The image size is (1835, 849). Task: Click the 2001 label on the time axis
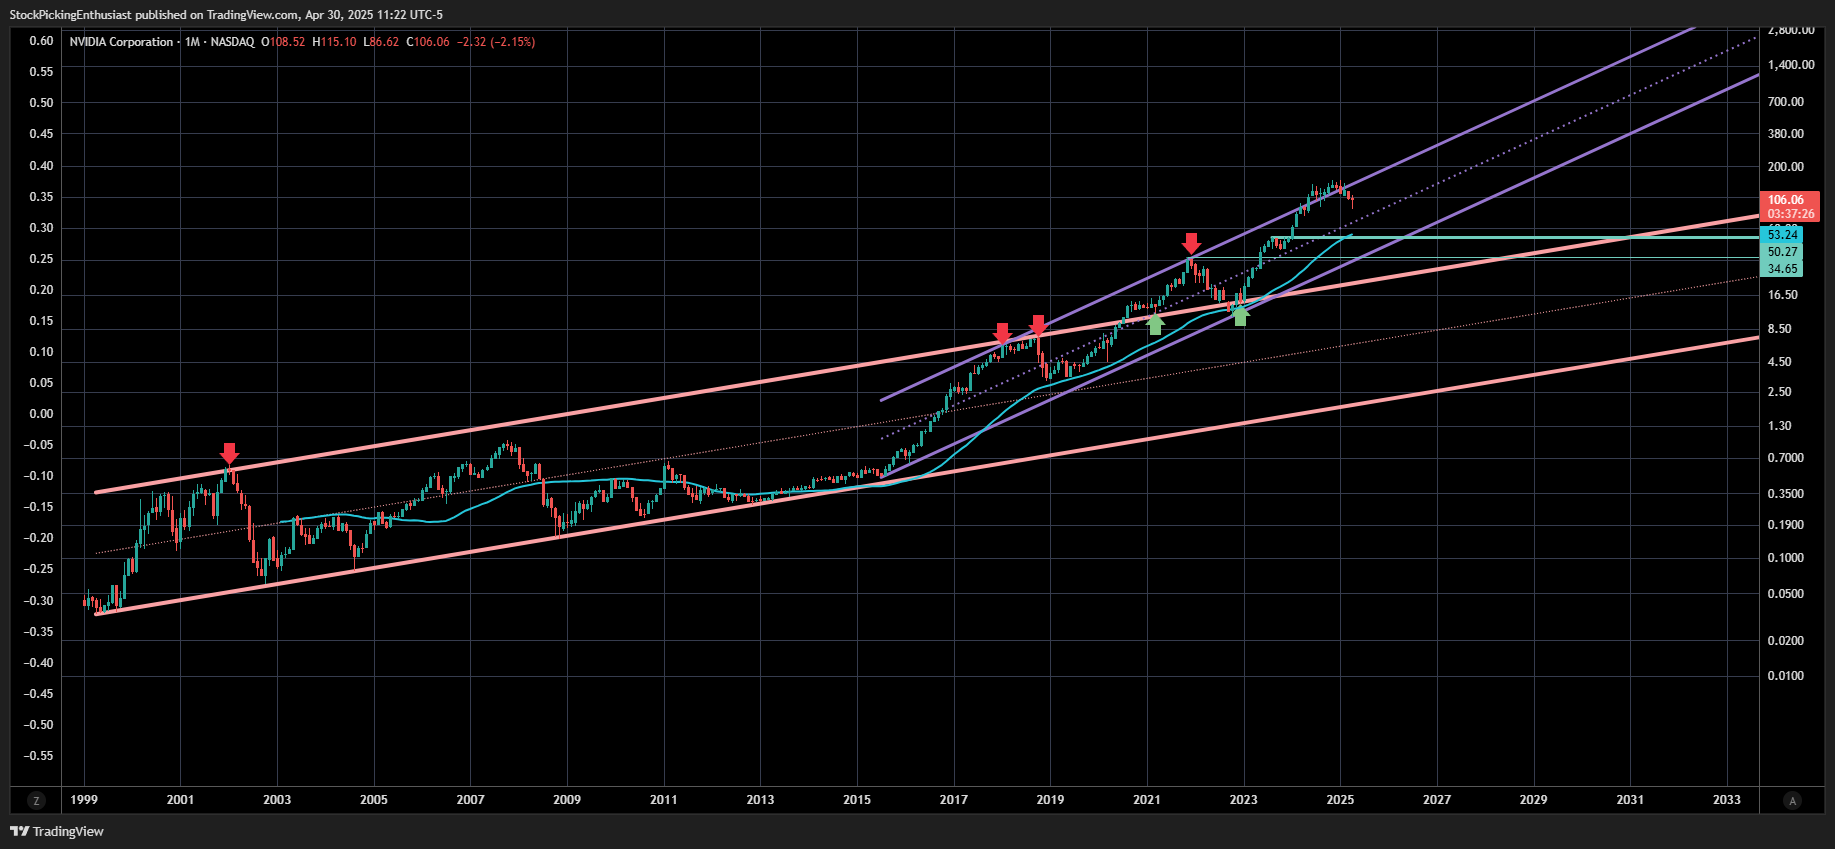pyautogui.click(x=180, y=800)
